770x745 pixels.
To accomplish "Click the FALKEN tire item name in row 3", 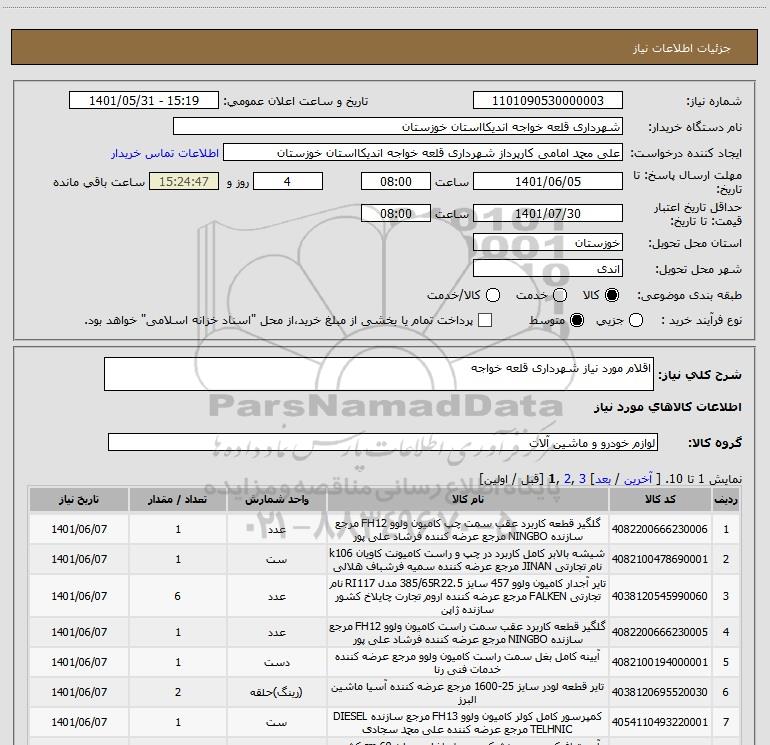I will 468,596.
